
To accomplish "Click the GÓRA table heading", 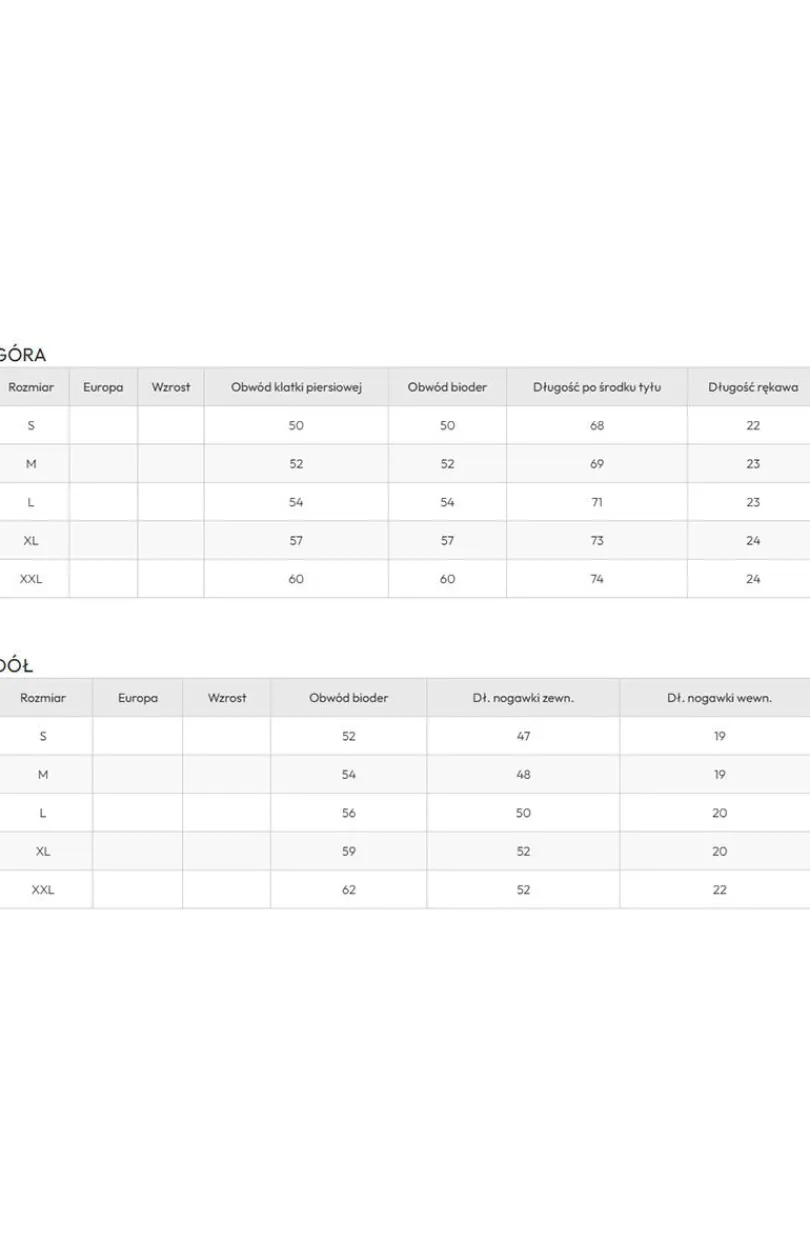I will 22,354.
